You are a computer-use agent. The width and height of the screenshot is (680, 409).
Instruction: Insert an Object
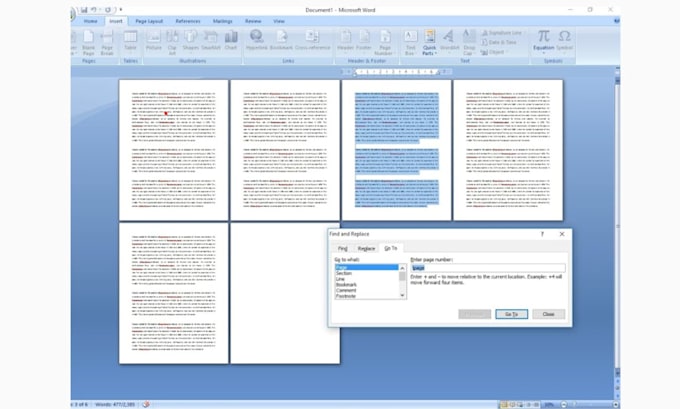pyautogui.click(x=493, y=52)
